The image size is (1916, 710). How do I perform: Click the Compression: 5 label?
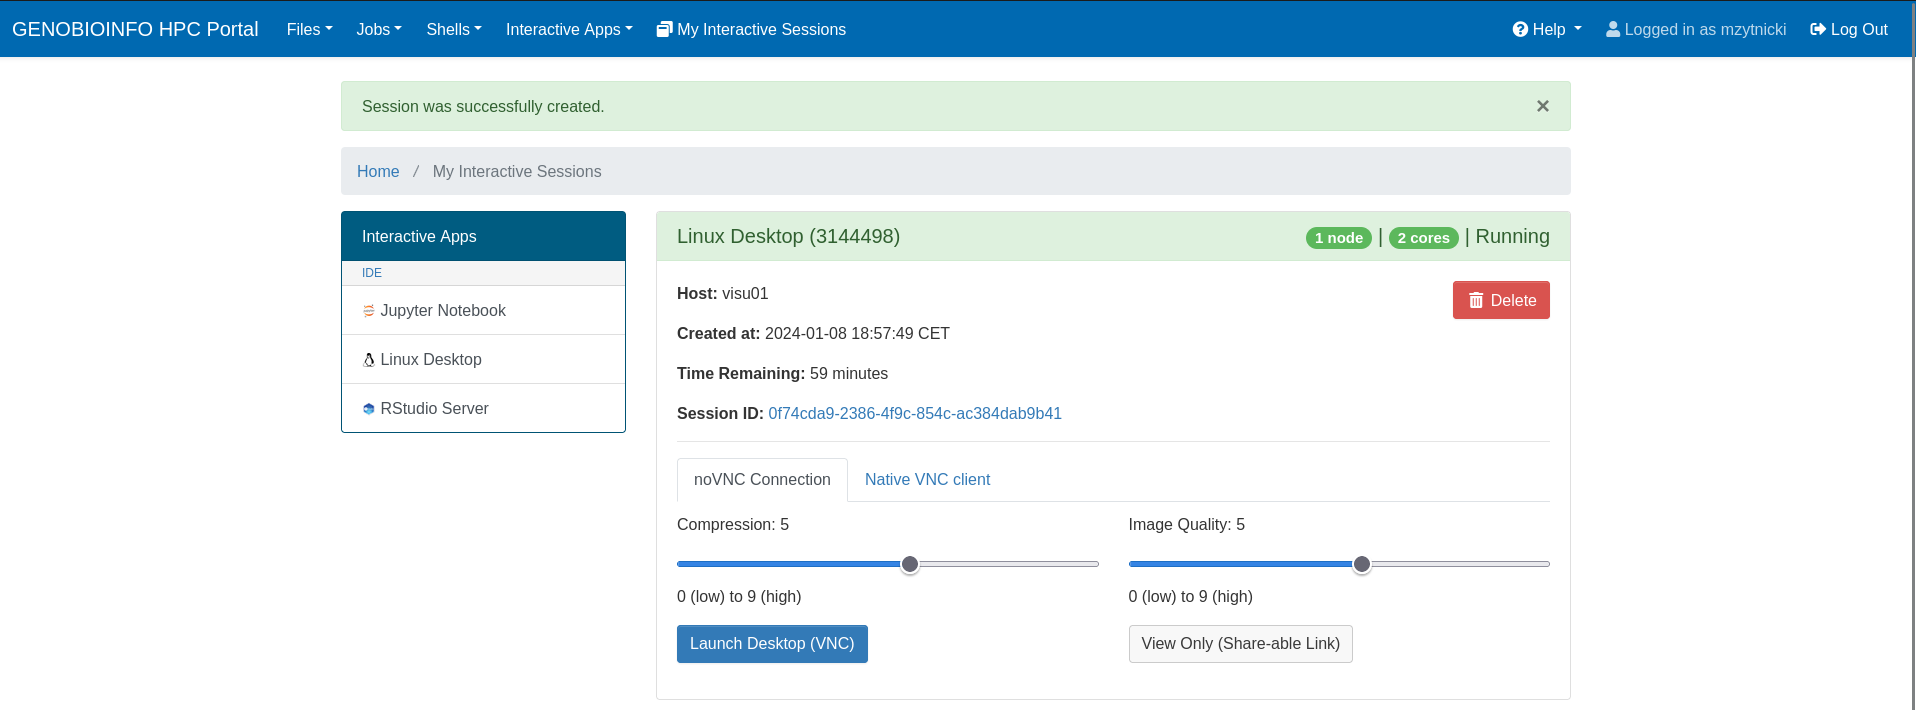pyautogui.click(x=733, y=525)
